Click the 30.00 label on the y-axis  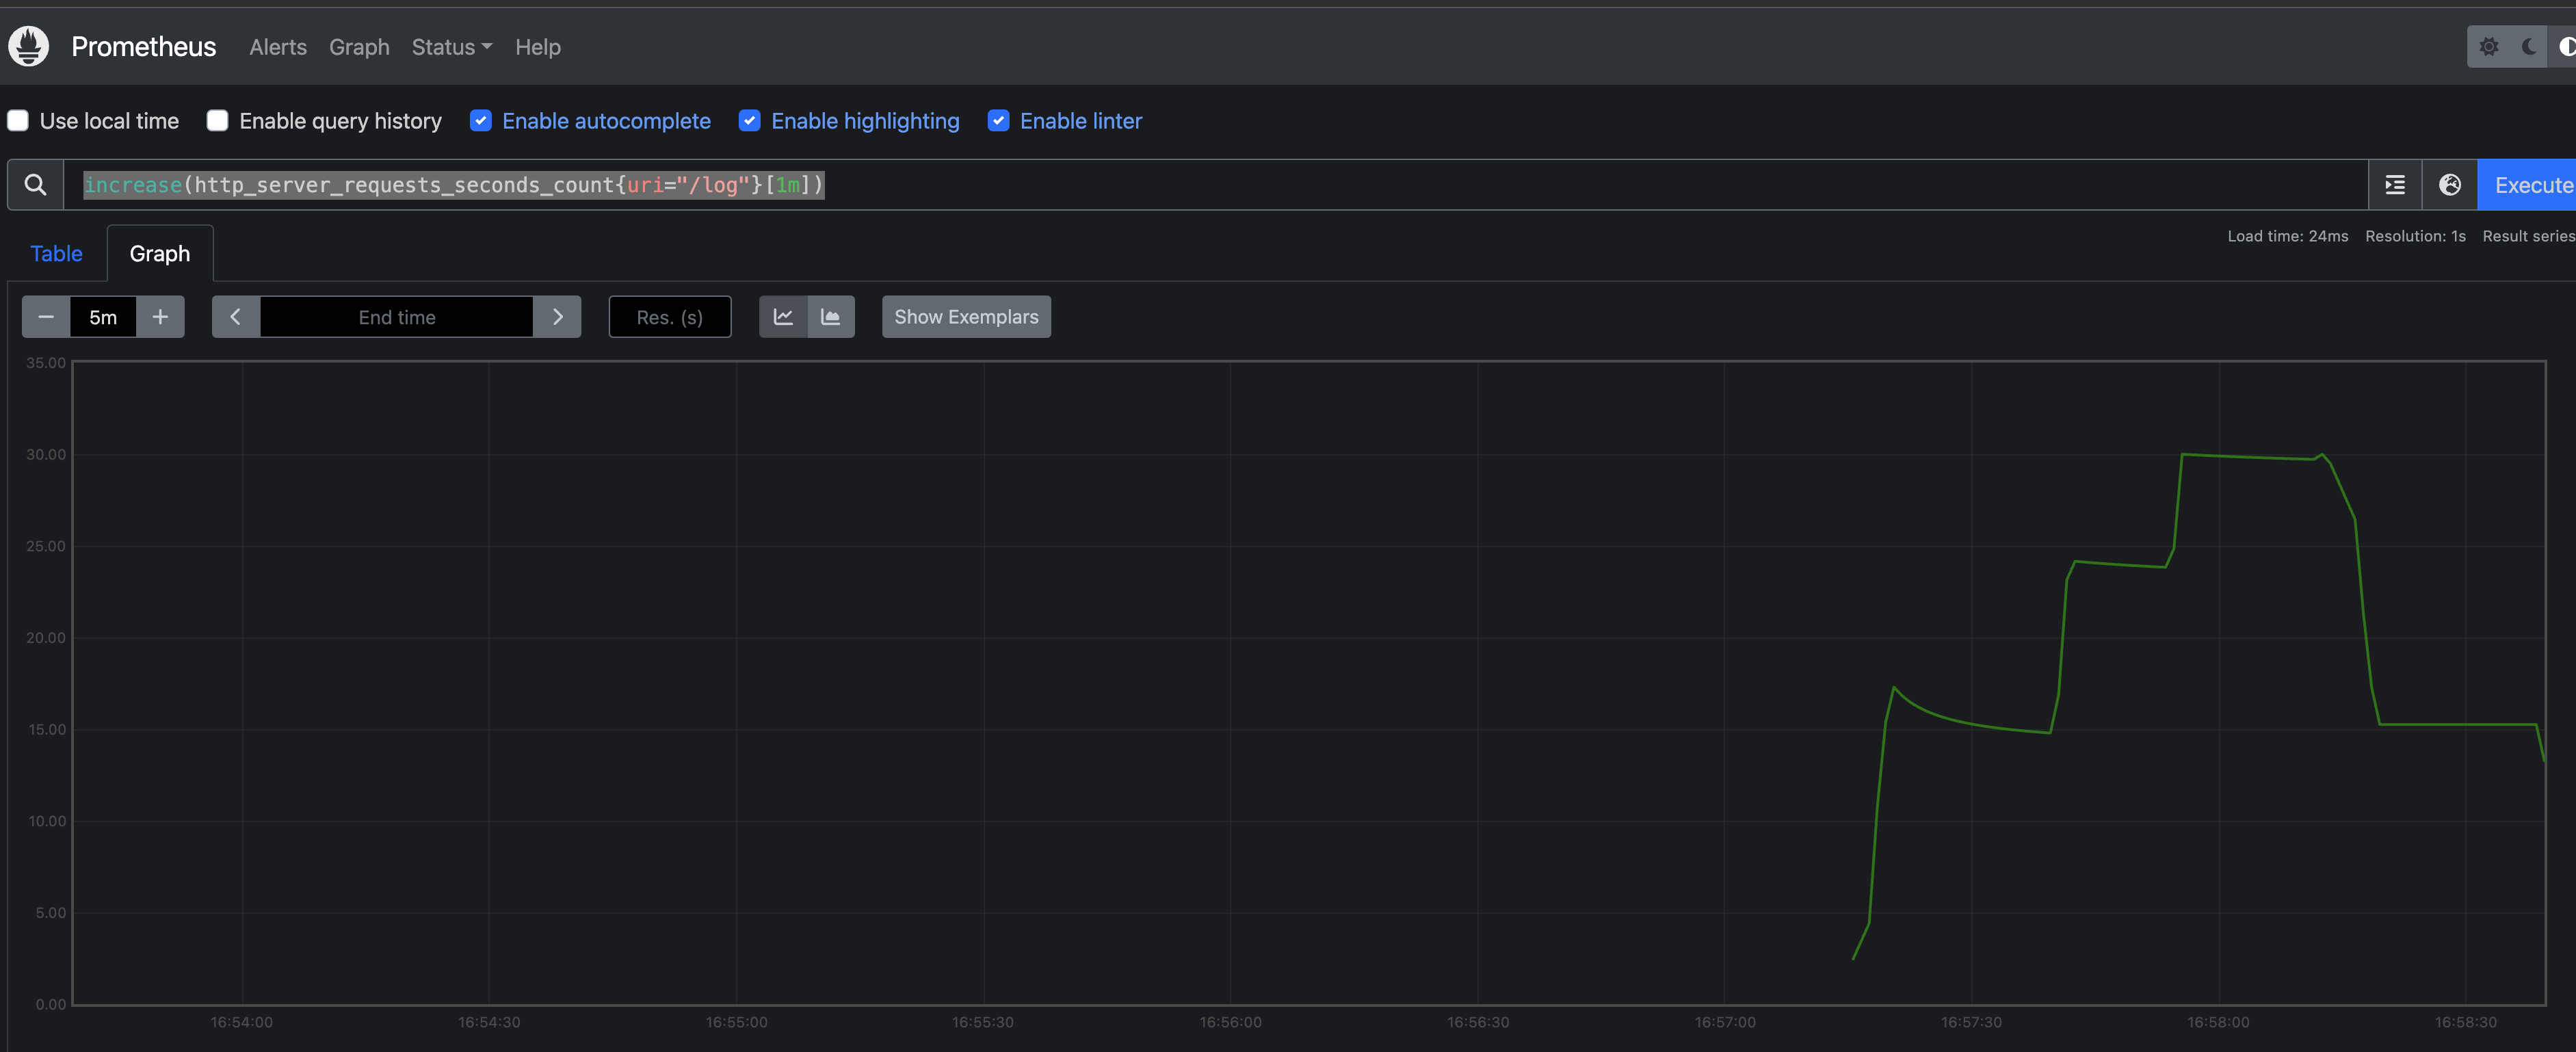[46, 454]
